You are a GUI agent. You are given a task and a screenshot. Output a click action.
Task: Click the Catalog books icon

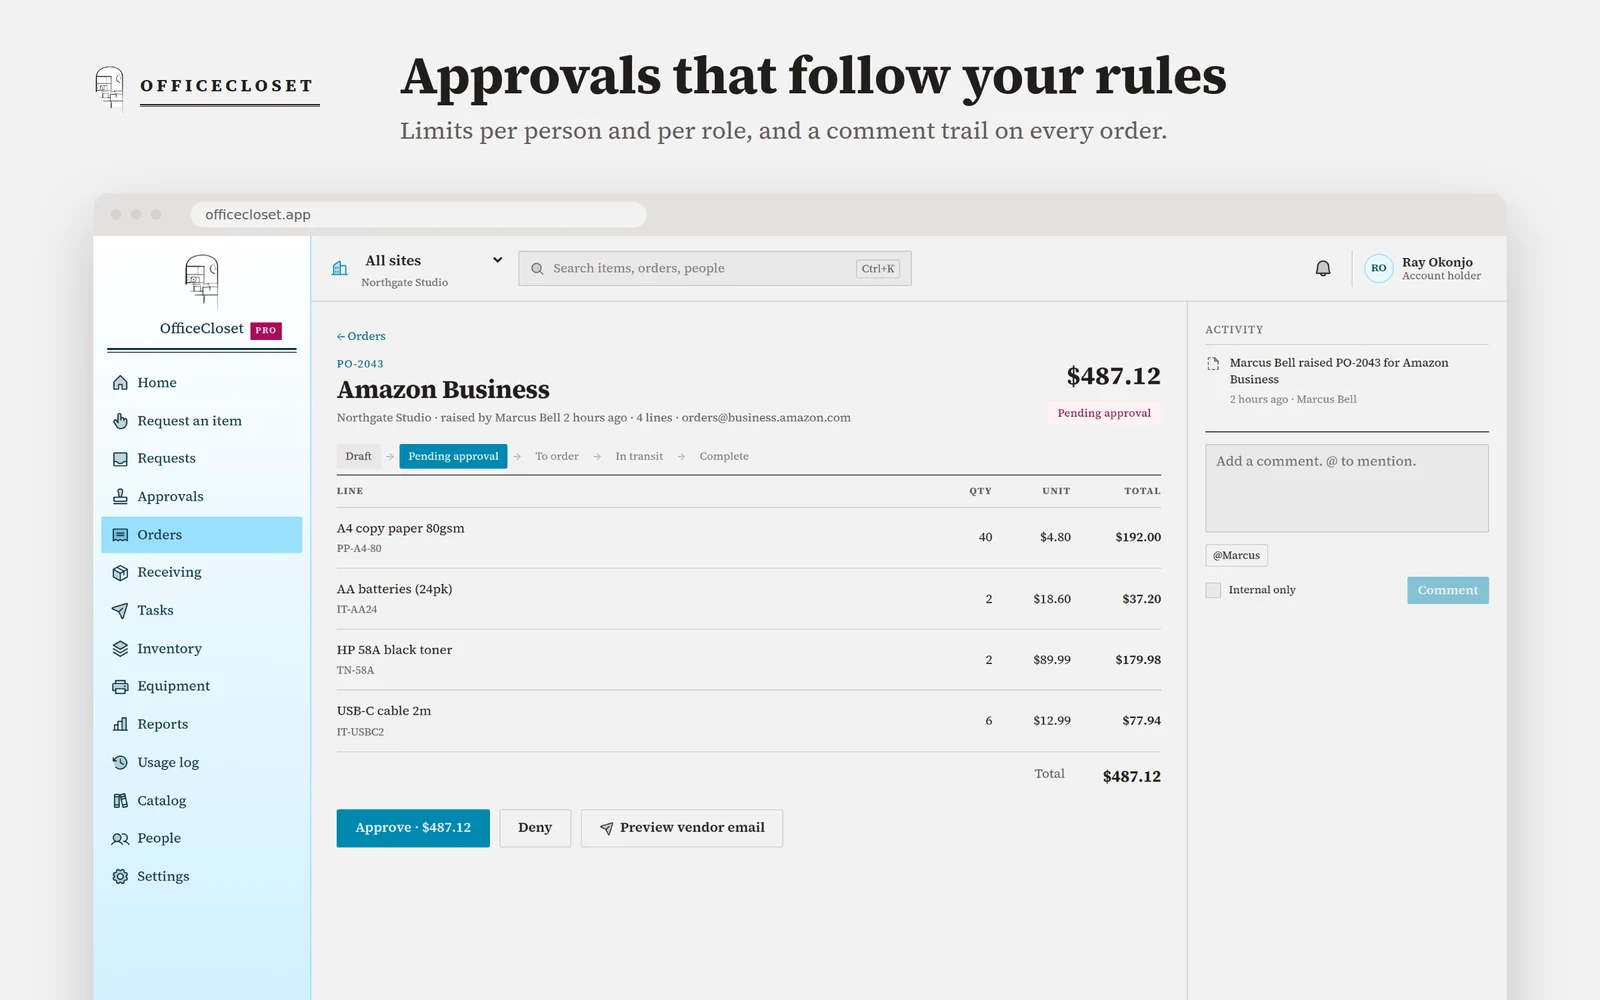point(120,801)
